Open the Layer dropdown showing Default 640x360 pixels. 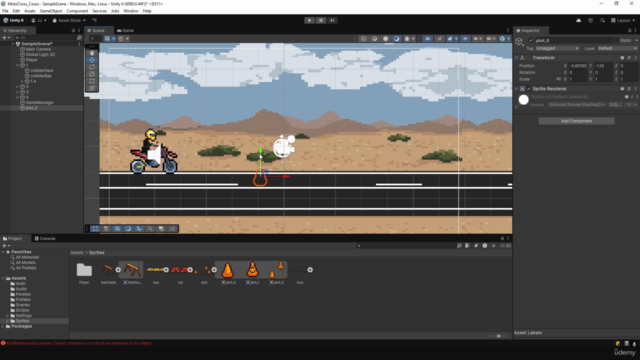tap(618, 49)
